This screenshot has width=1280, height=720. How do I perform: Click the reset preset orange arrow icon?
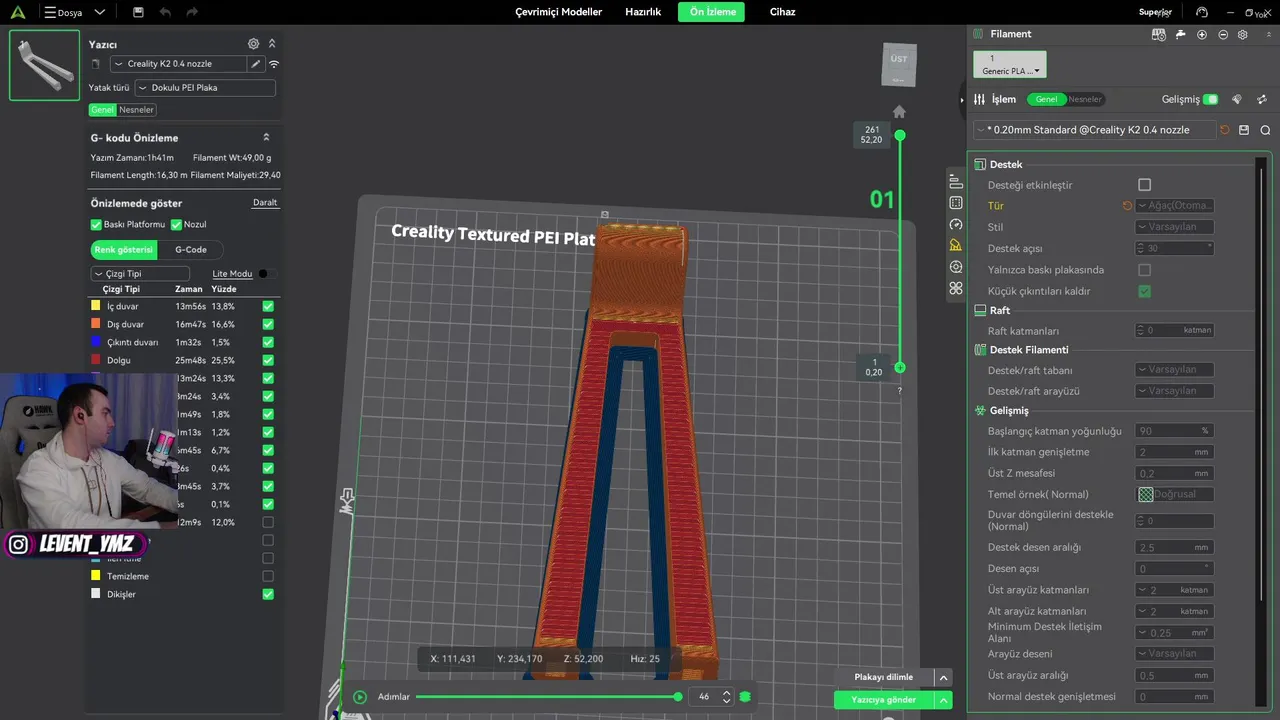point(1225,130)
